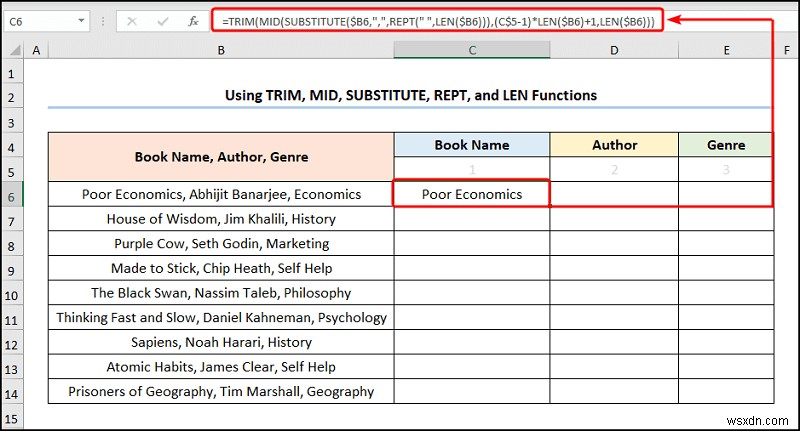Select the Sapiens, Noah Harari, History cell
Screen dimensions: 800x431
click(220, 343)
